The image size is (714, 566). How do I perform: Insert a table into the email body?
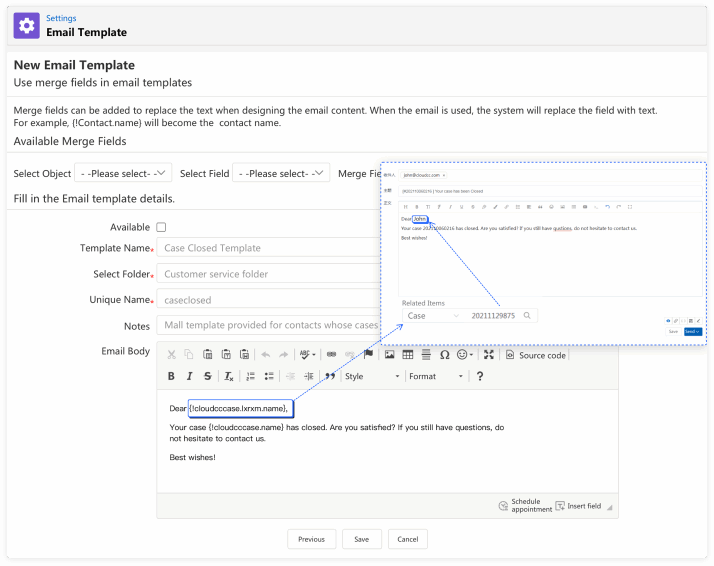pos(407,354)
